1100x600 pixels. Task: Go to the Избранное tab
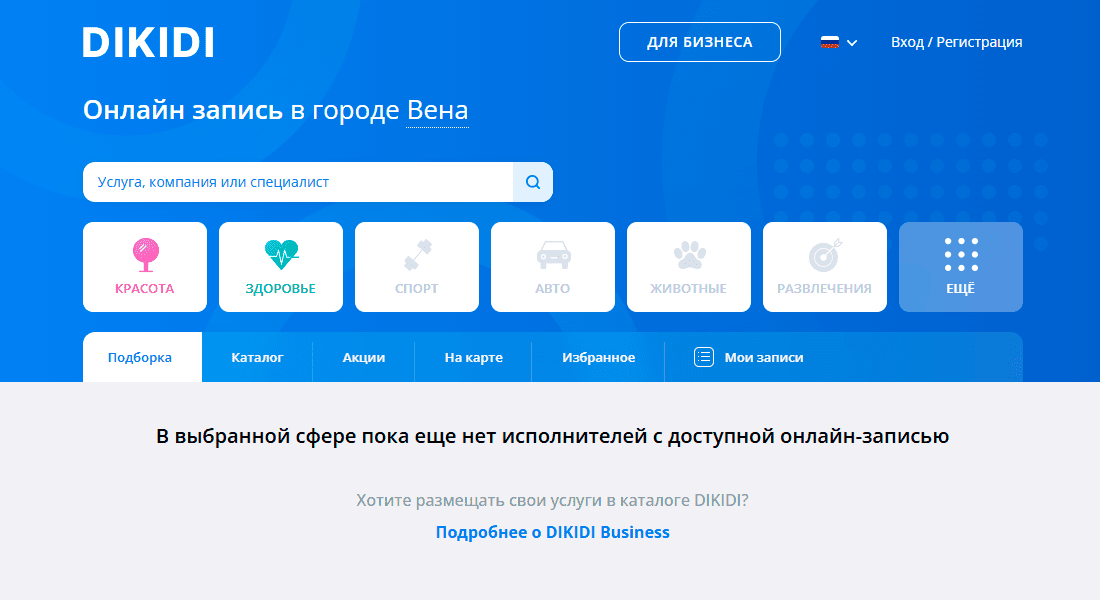598,357
